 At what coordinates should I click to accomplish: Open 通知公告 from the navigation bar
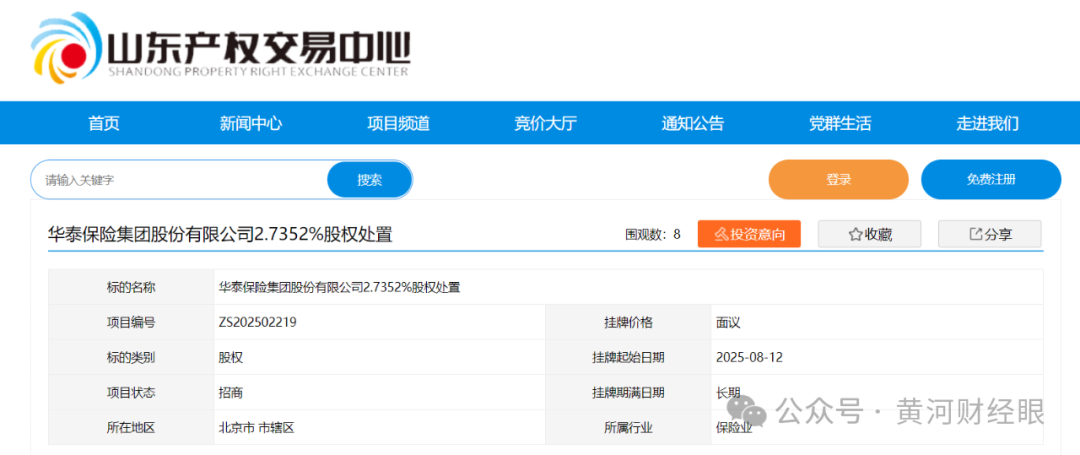point(693,124)
